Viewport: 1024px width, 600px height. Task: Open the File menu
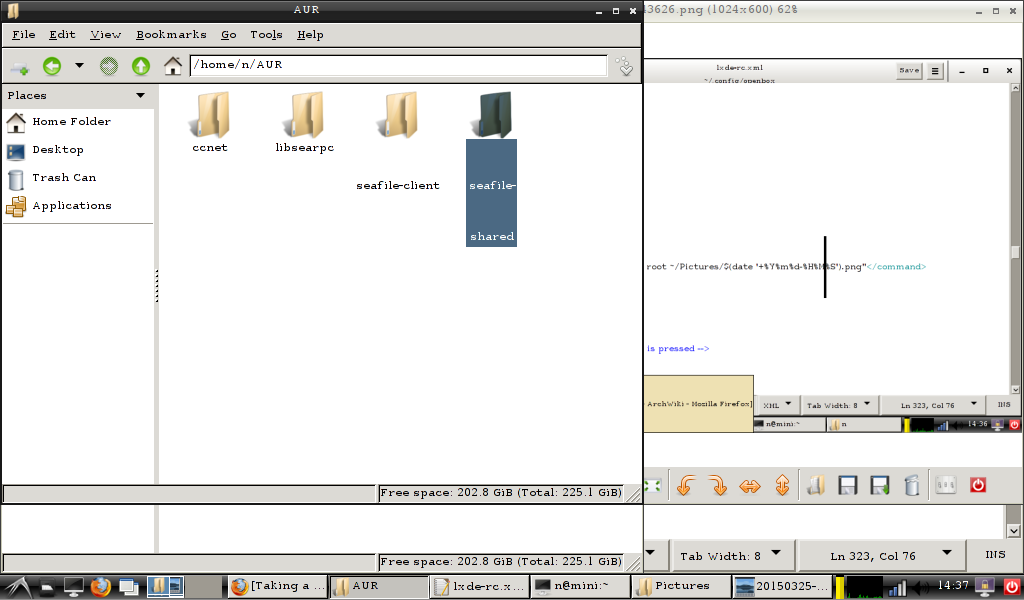click(24, 35)
